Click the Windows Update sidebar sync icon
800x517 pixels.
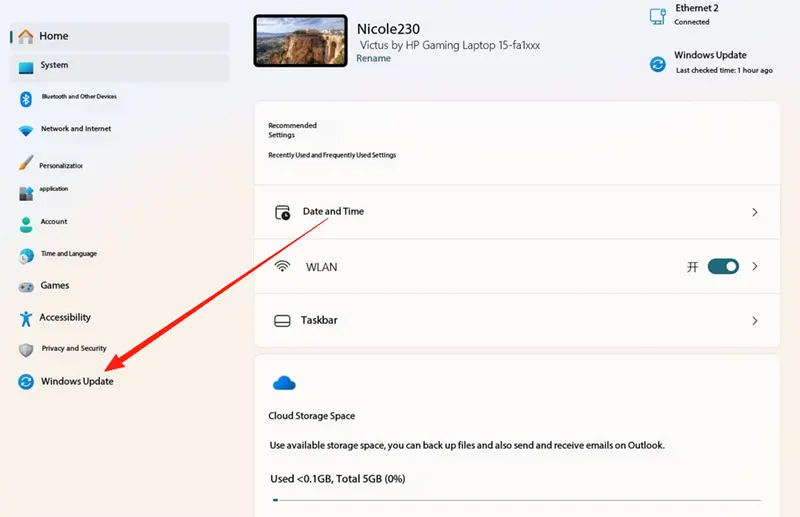pyautogui.click(x=26, y=381)
